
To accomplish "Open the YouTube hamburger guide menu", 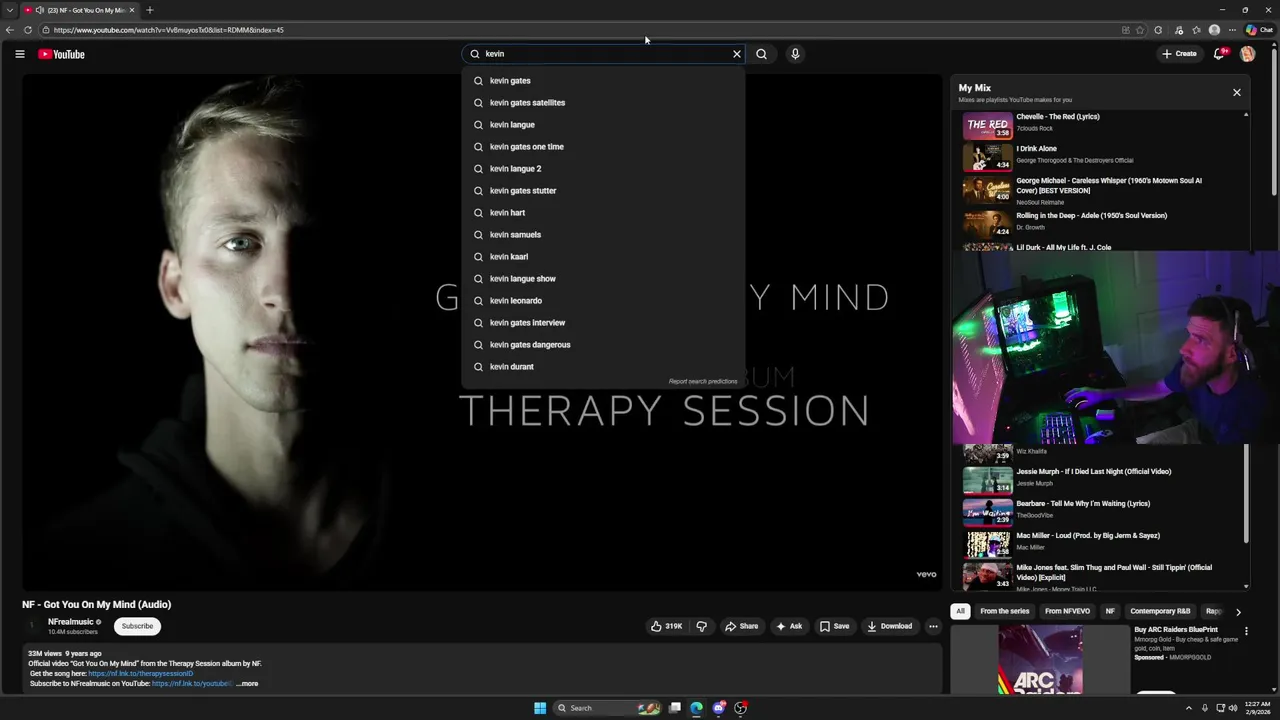I will tap(19, 54).
